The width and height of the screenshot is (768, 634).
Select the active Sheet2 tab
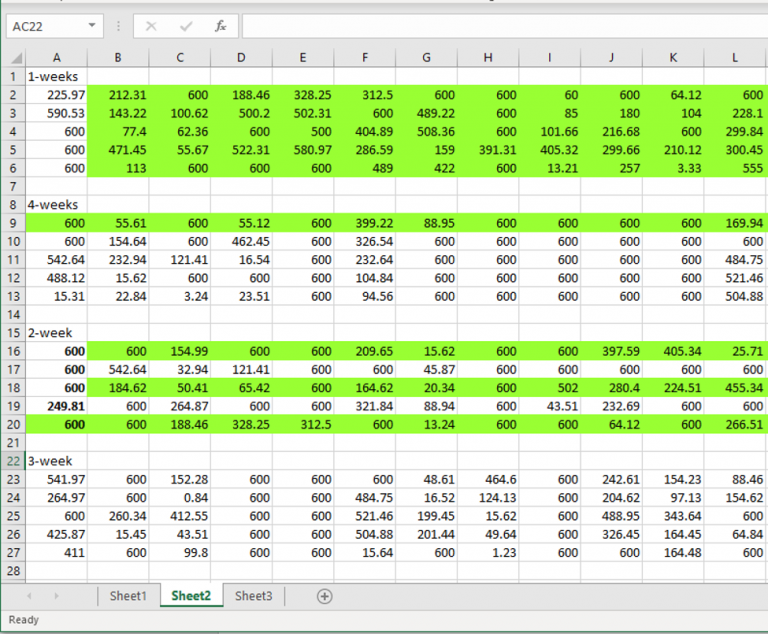pos(190,596)
